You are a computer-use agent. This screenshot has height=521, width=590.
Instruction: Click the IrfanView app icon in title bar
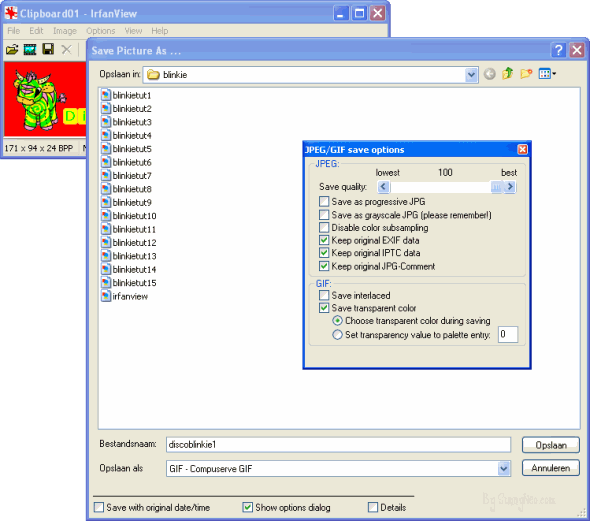(11, 13)
